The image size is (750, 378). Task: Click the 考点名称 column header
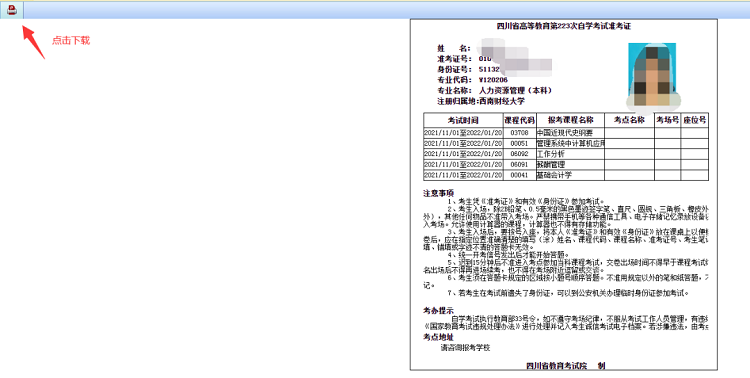point(629,120)
